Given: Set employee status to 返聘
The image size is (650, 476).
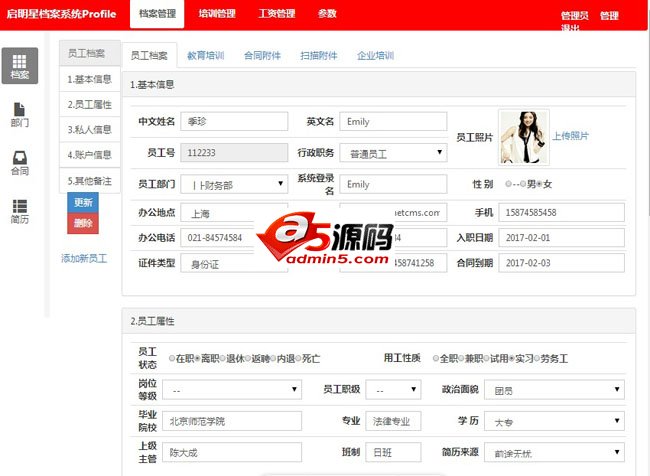Looking at the screenshot, I should 248,358.
